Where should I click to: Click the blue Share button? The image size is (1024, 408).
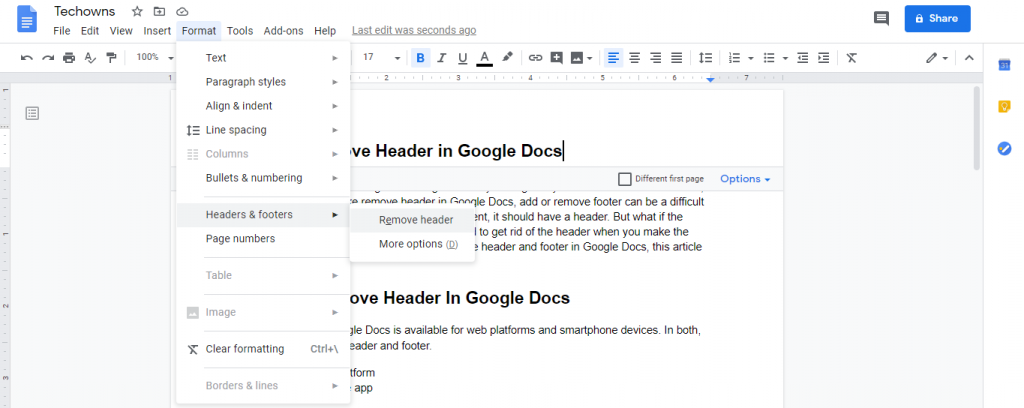tap(937, 18)
